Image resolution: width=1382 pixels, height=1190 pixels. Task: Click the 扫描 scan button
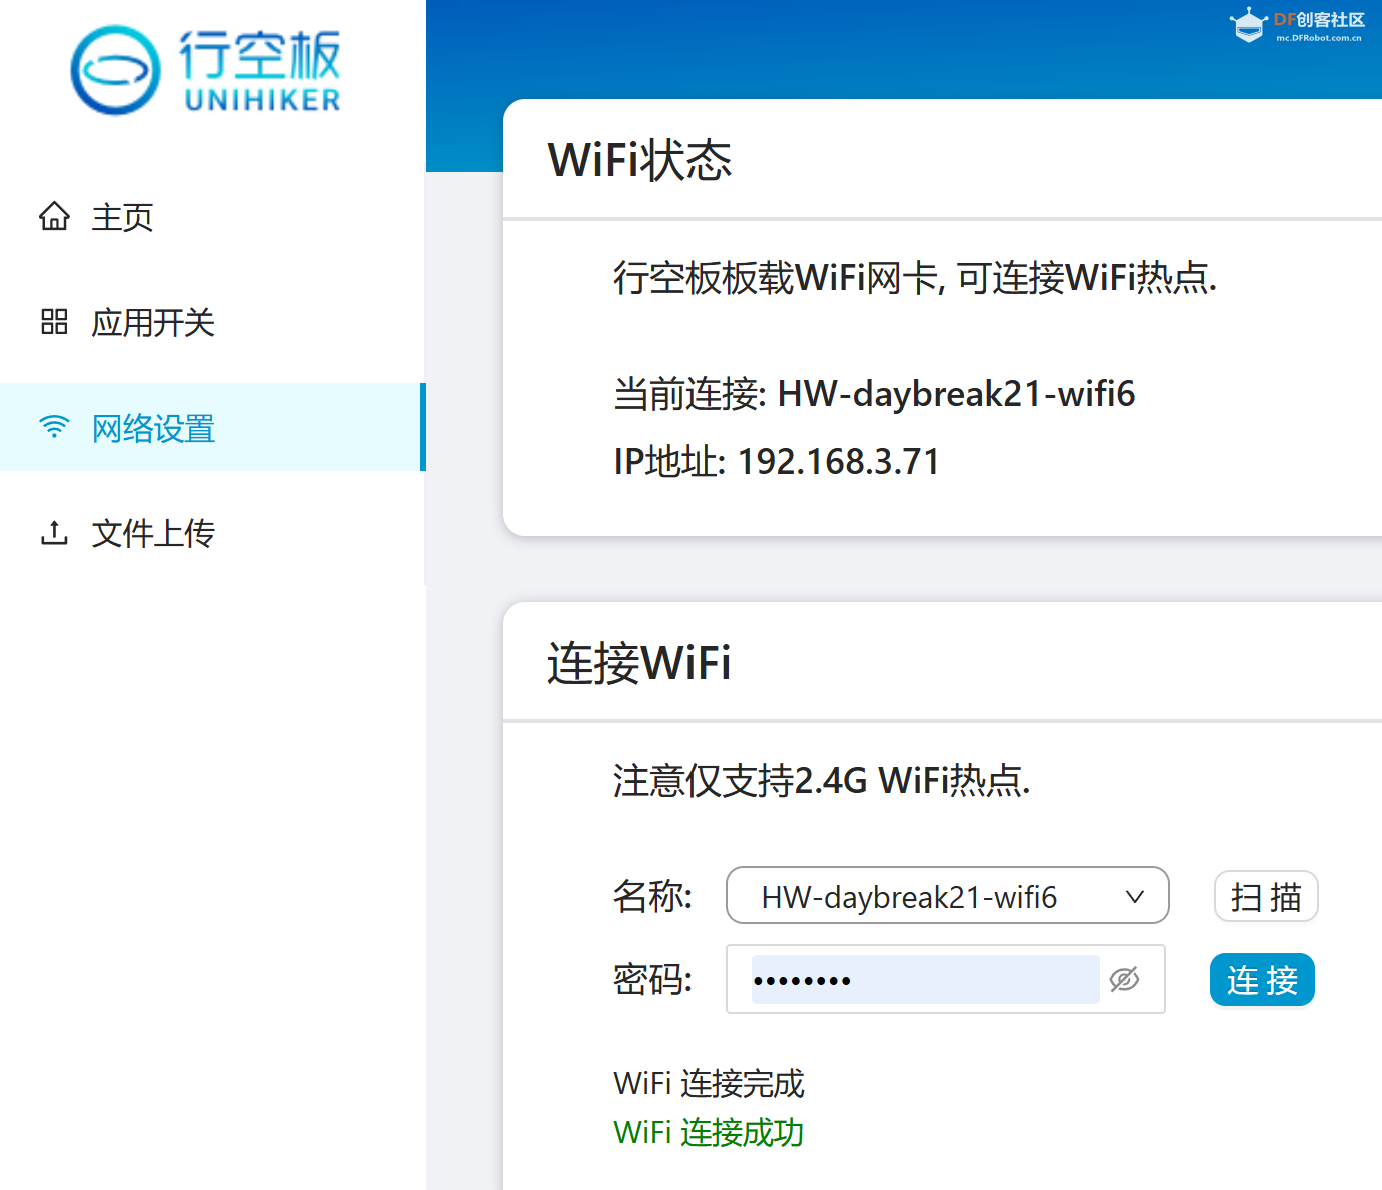click(x=1266, y=897)
